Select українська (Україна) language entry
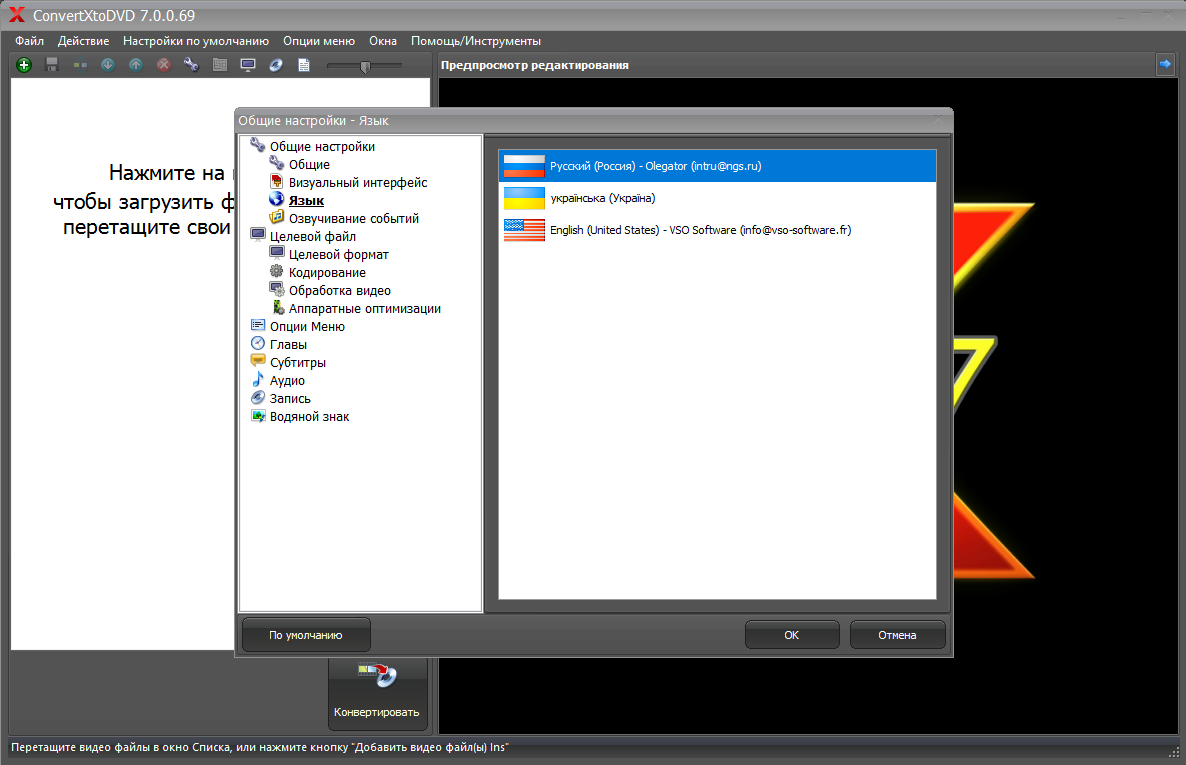1186x765 pixels. point(717,198)
